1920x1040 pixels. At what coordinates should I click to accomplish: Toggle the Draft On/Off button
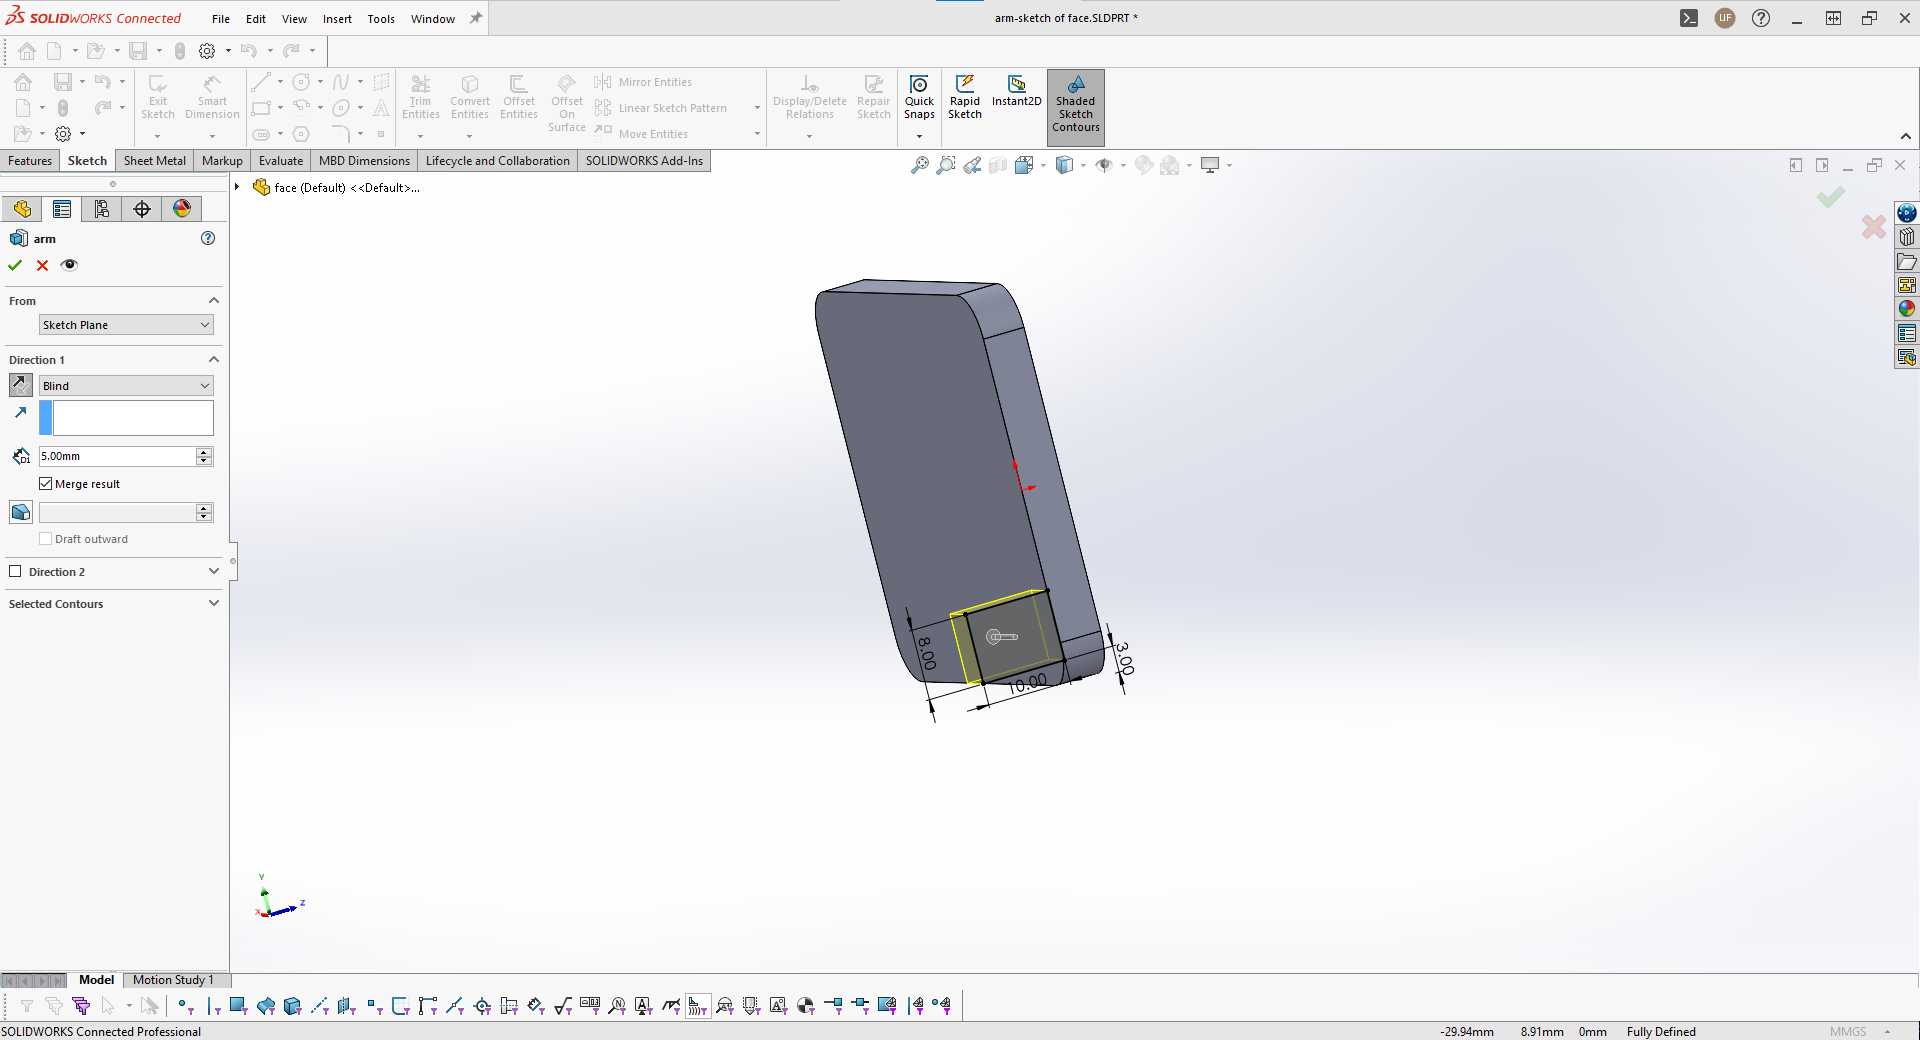click(20, 512)
